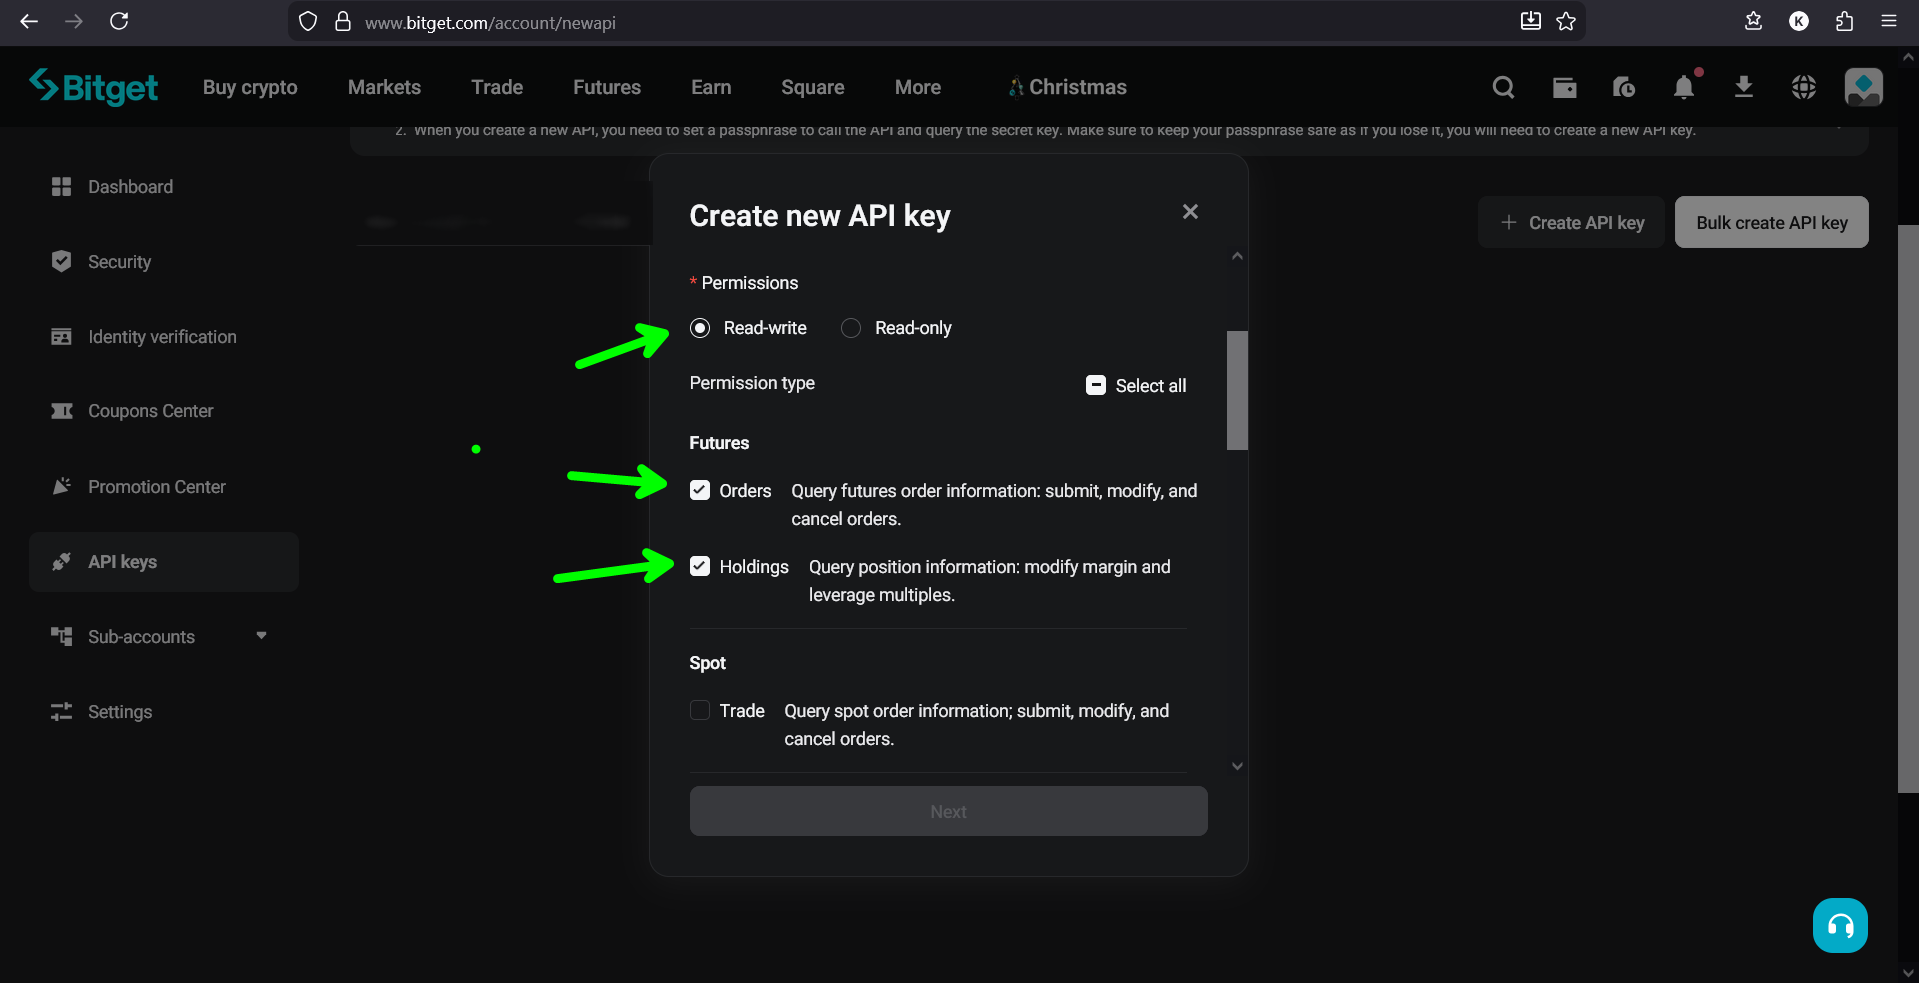Click the Permission type label
This screenshot has width=1919, height=983.
pos(752,383)
